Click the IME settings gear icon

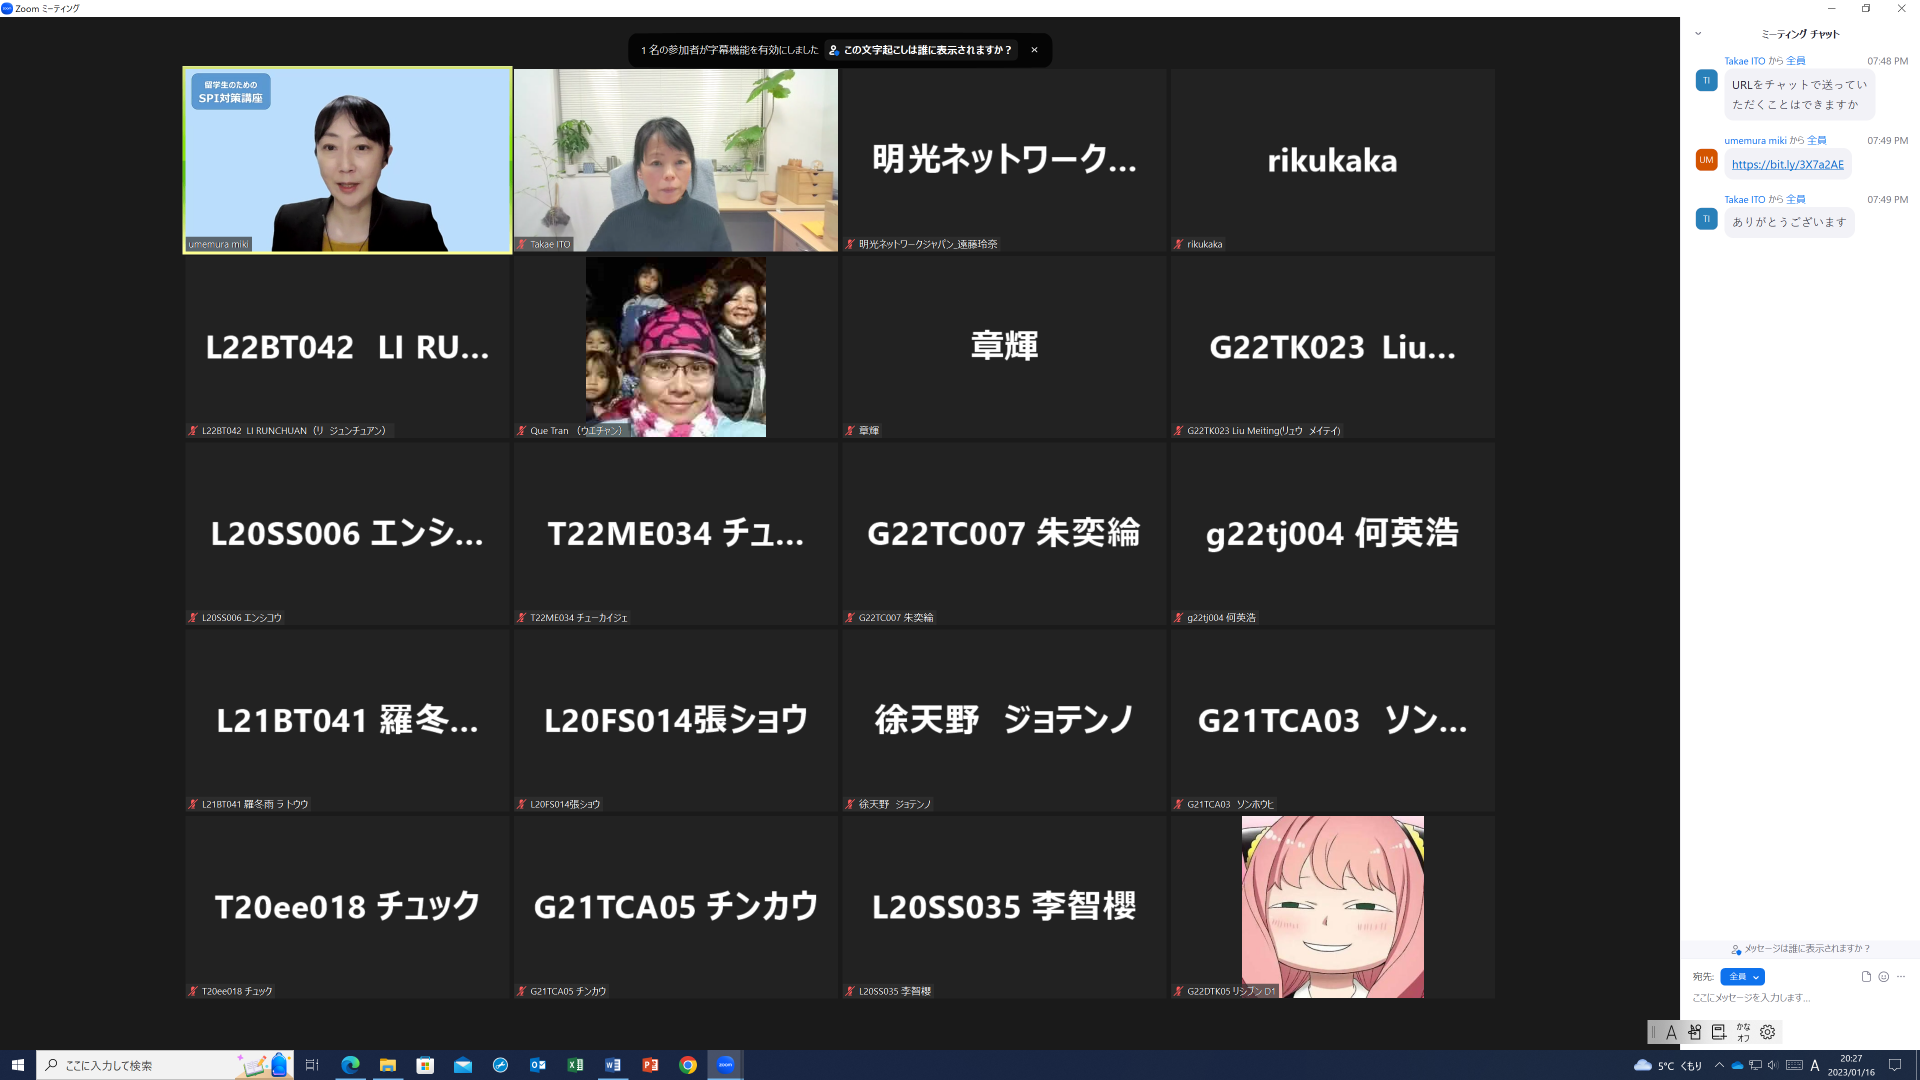pos(1768,1032)
